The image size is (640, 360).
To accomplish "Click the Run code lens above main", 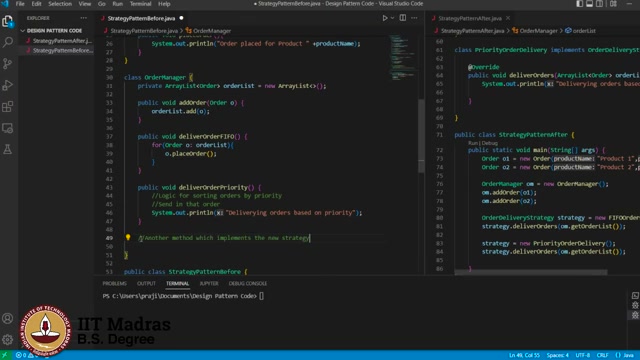I will coord(473,143).
